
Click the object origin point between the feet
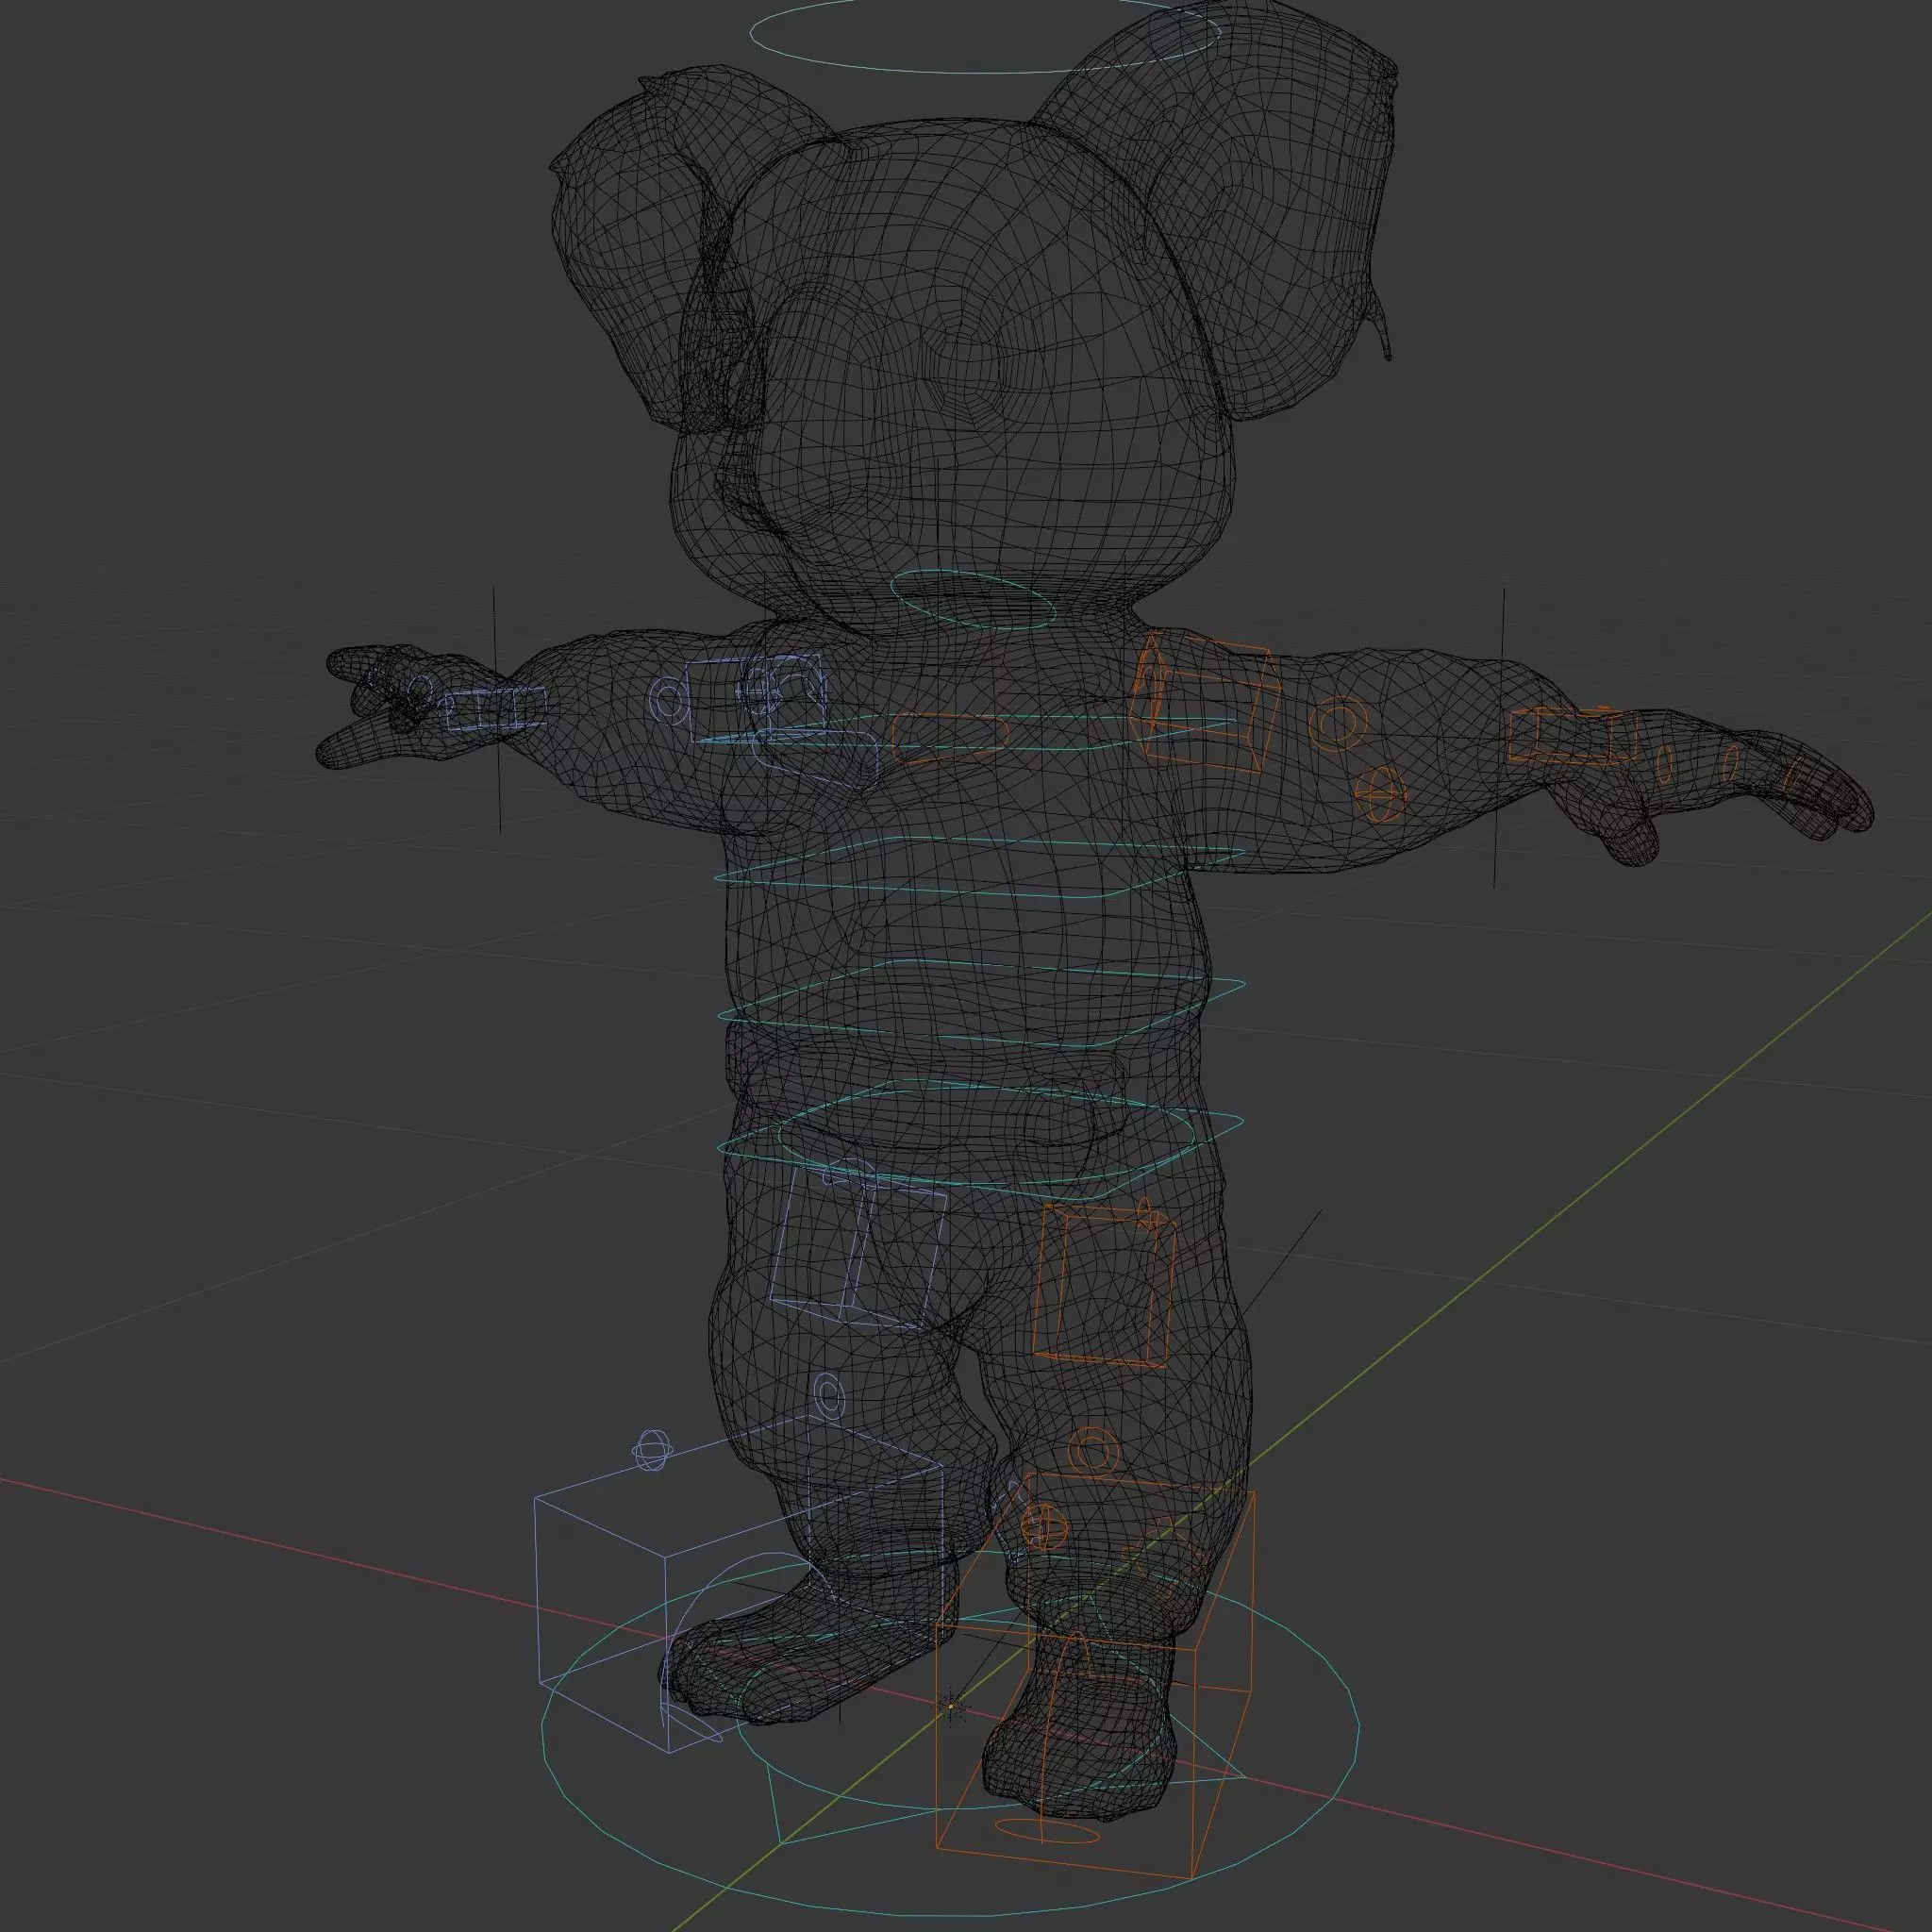(x=952, y=1707)
